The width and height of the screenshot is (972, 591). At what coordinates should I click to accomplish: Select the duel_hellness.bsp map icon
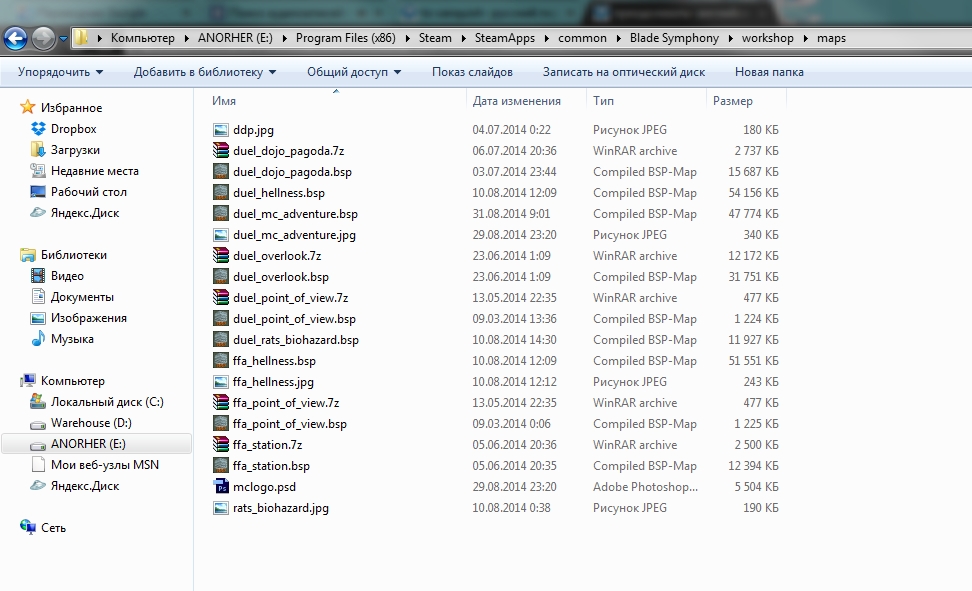click(221, 193)
